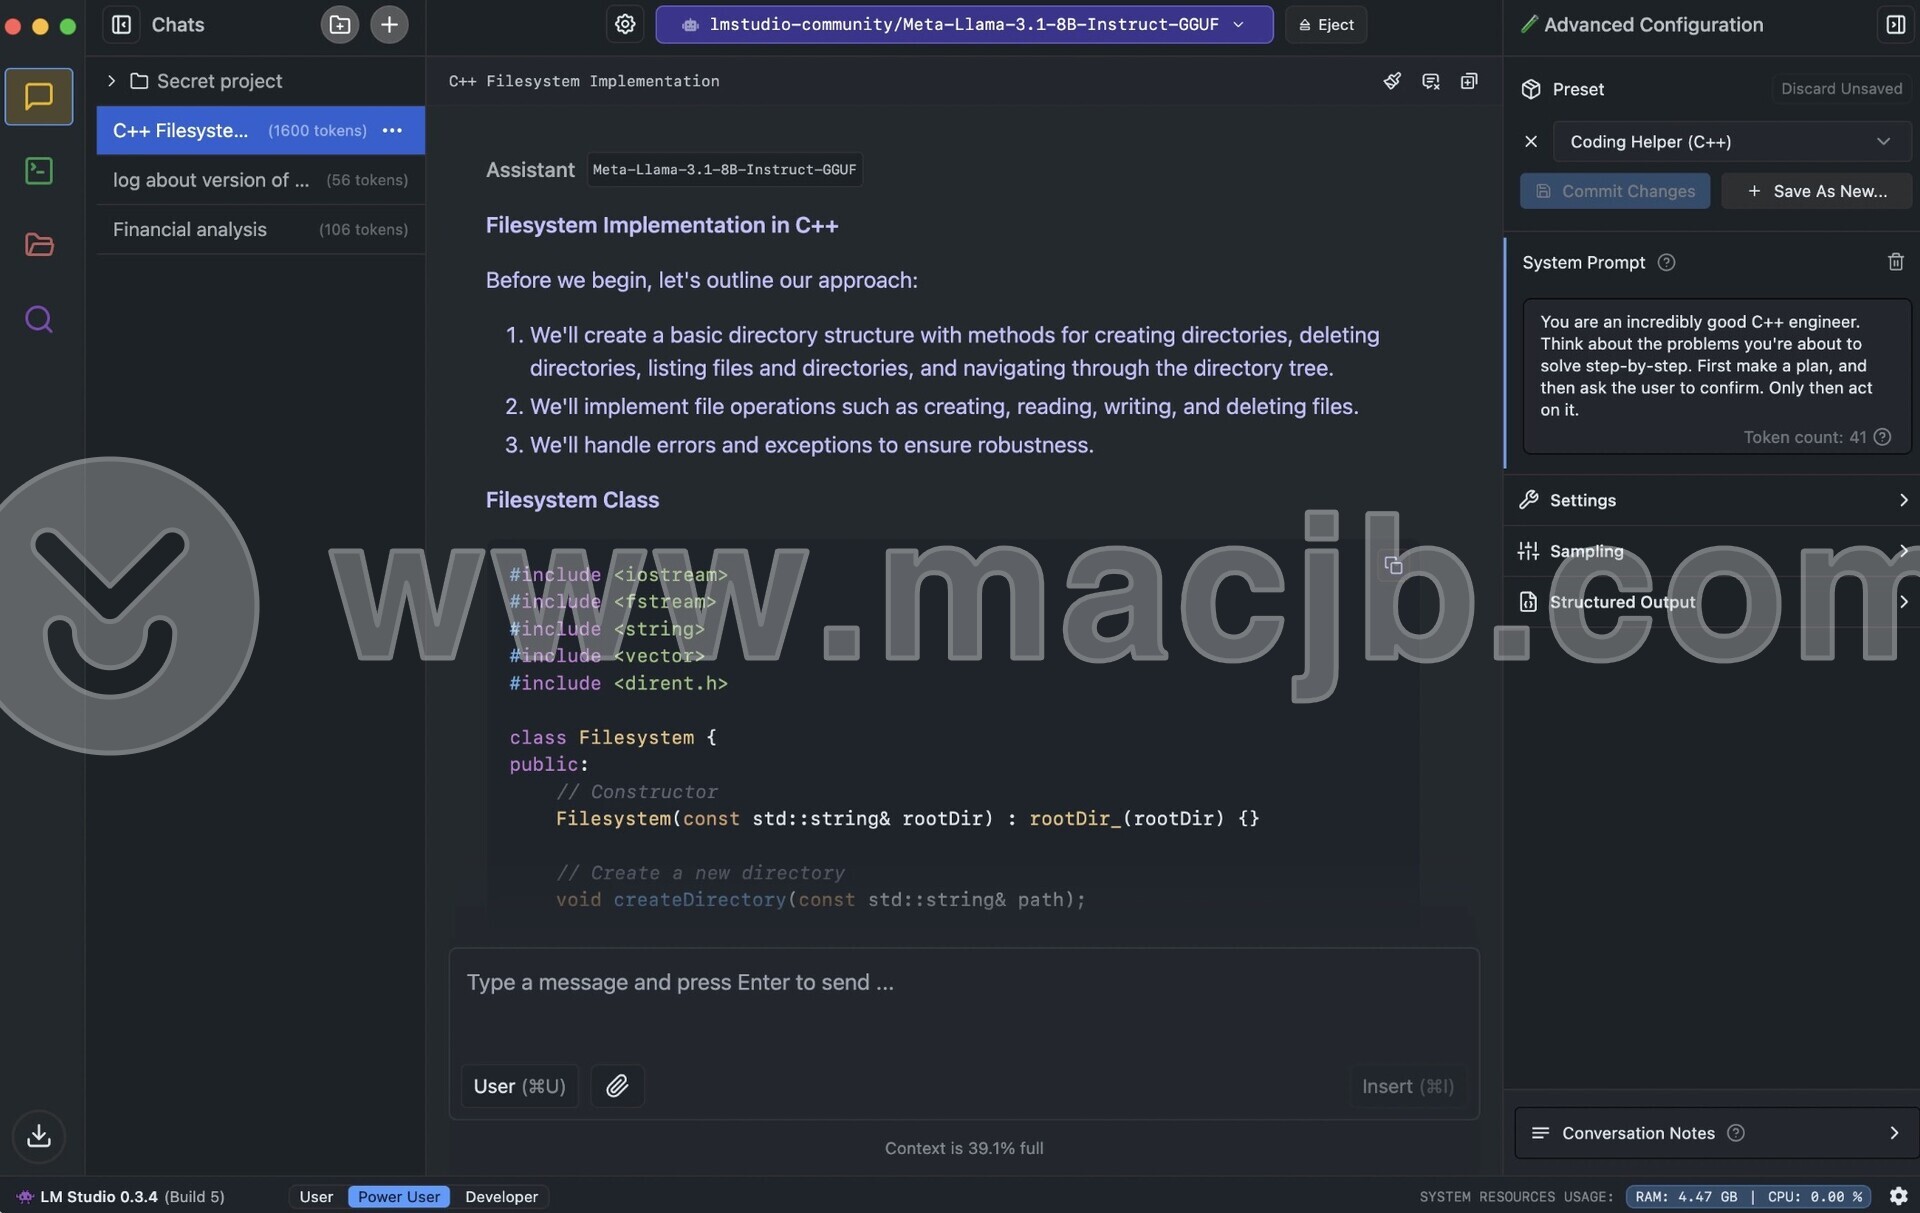Expand the Conversation Notes panel

[1716, 1133]
